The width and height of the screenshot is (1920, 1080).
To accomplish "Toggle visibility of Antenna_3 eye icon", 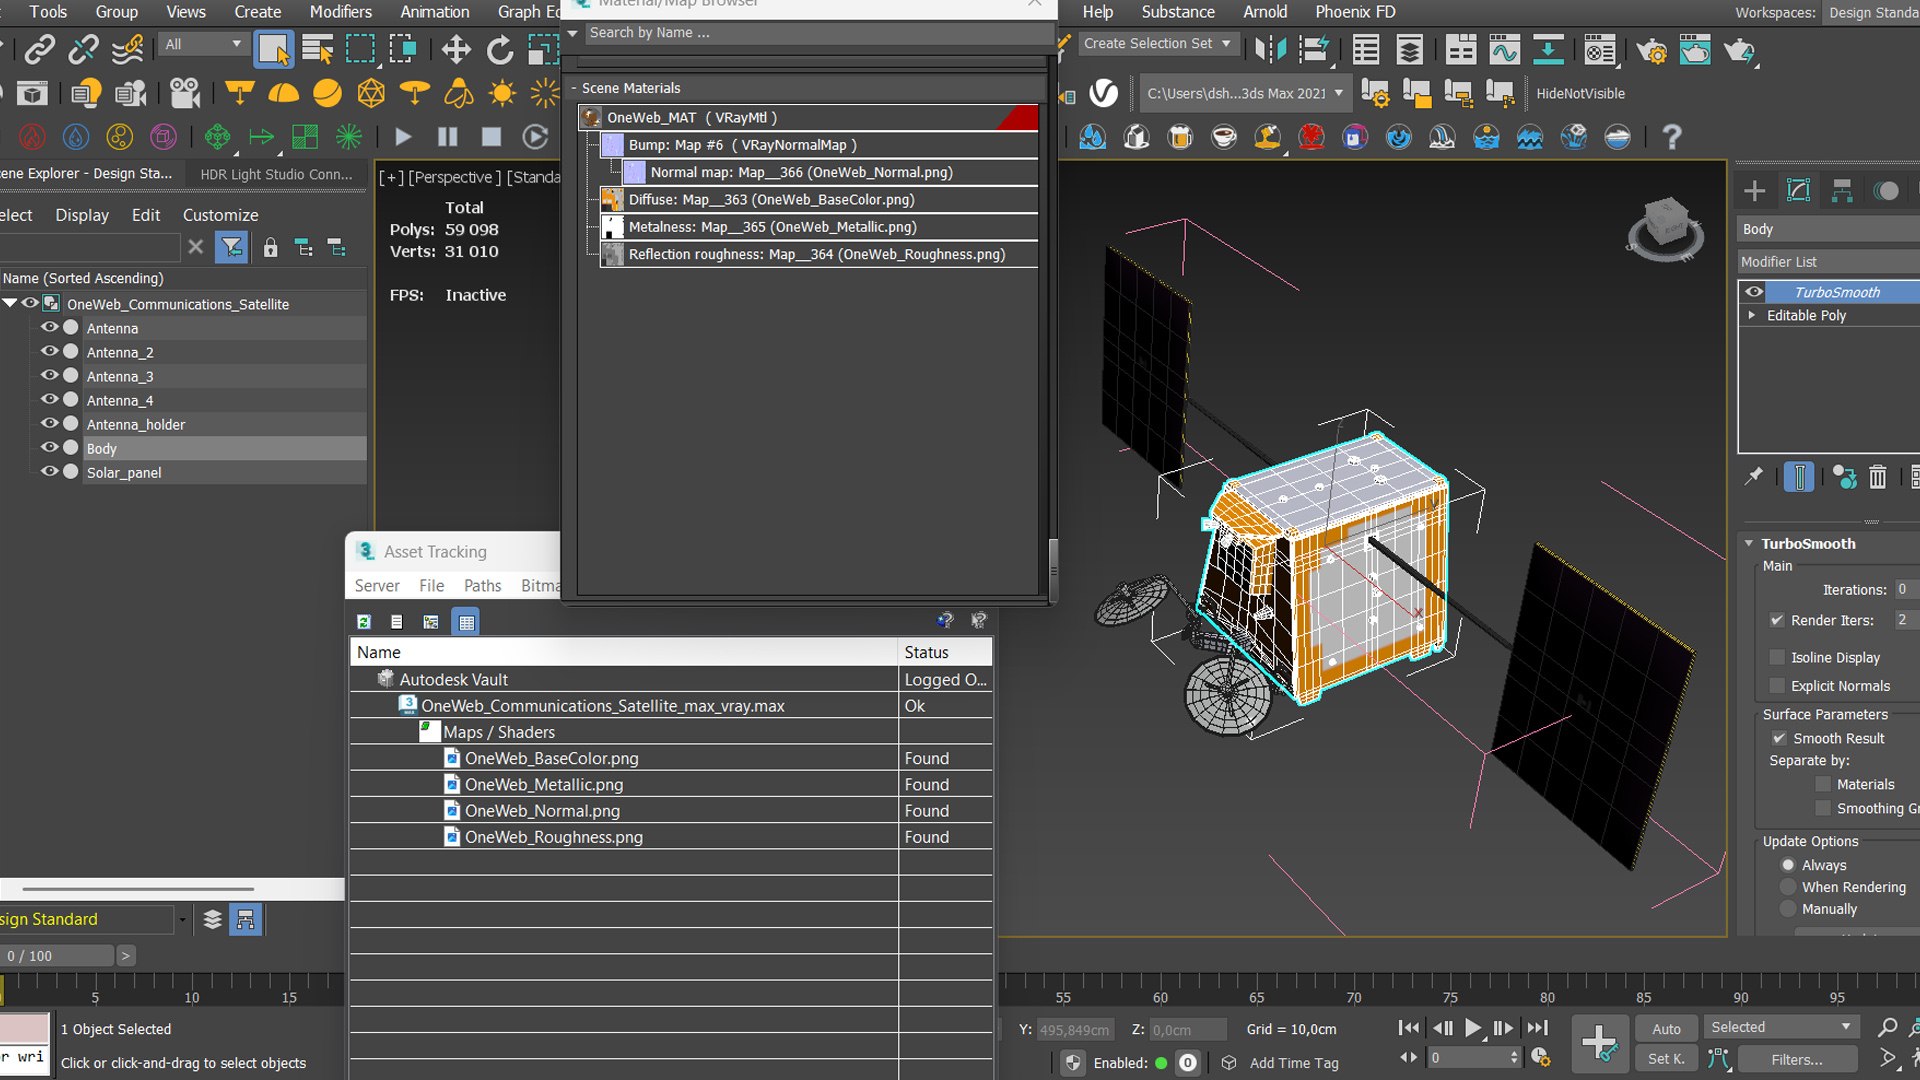I will point(48,376).
